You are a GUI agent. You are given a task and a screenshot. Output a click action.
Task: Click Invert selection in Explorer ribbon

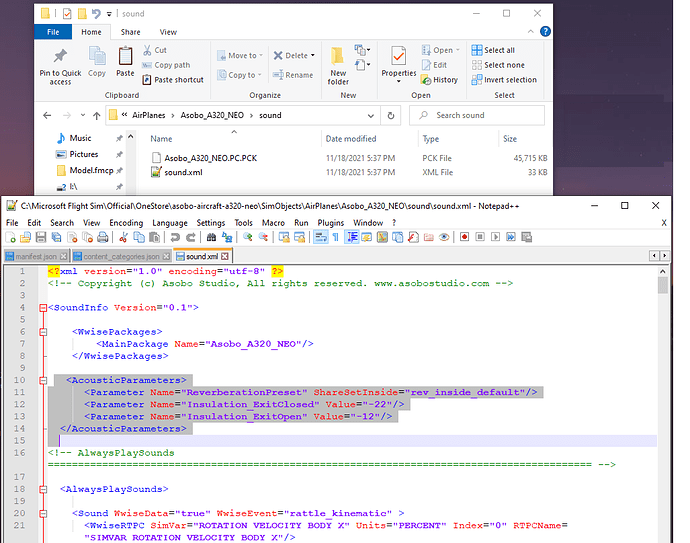504,80
